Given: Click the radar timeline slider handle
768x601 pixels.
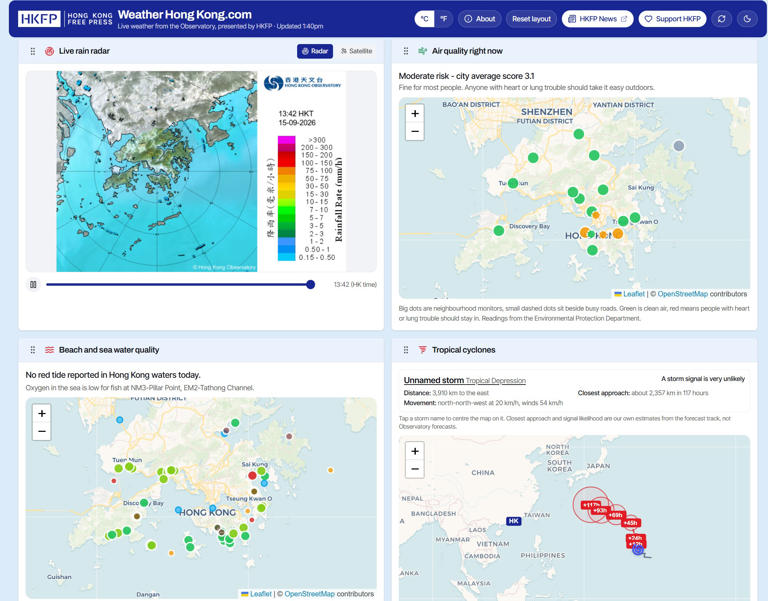Looking at the screenshot, I should [x=311, y=284].
